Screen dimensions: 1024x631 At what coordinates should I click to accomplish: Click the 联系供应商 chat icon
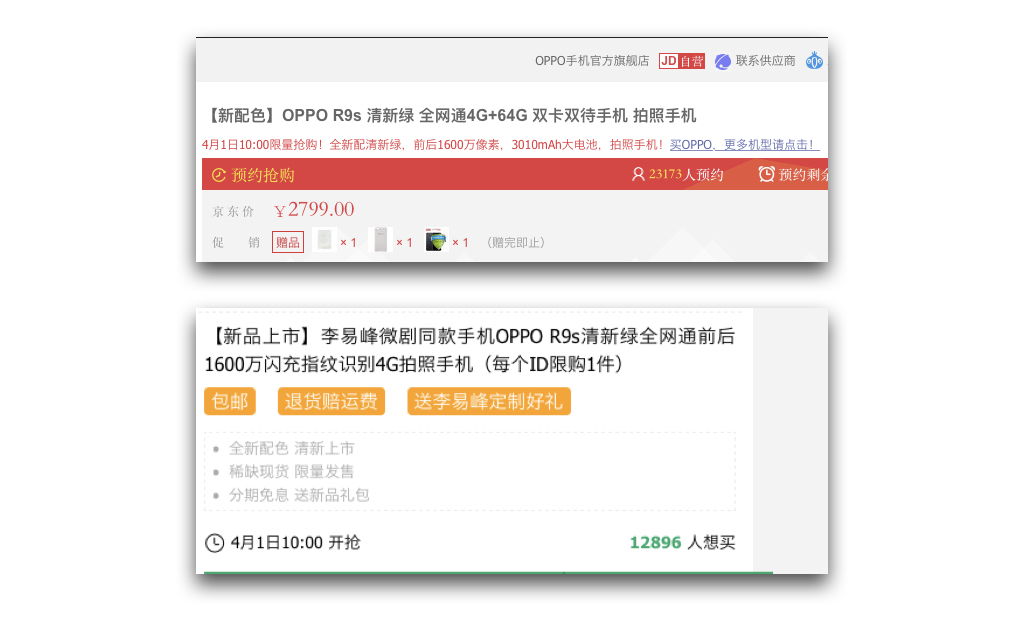[722, 61]
